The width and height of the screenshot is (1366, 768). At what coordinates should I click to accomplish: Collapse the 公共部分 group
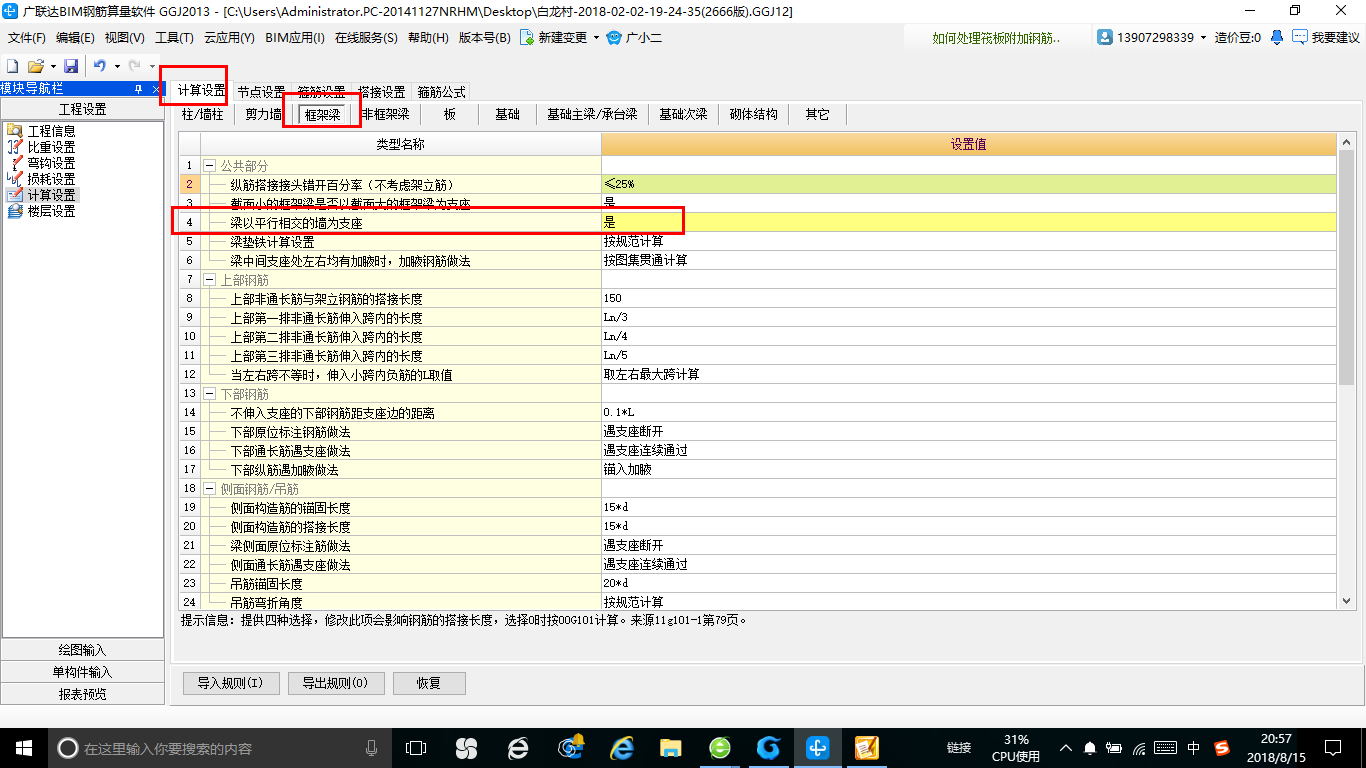click(x=210, y=166)
